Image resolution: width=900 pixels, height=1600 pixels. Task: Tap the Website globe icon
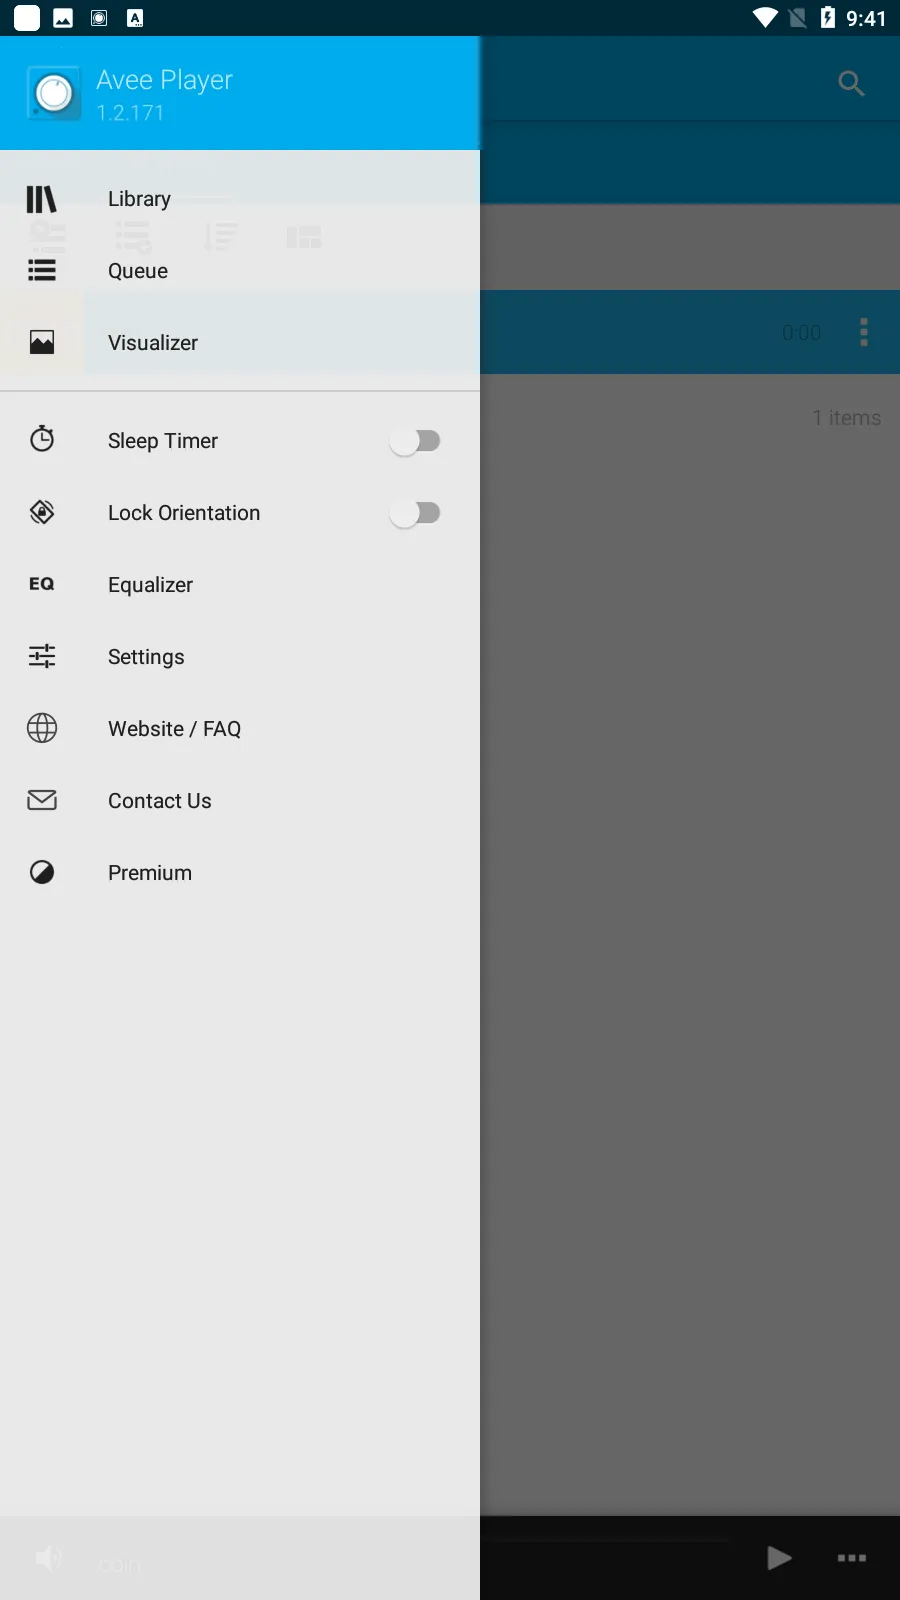[x=42, y=728]
